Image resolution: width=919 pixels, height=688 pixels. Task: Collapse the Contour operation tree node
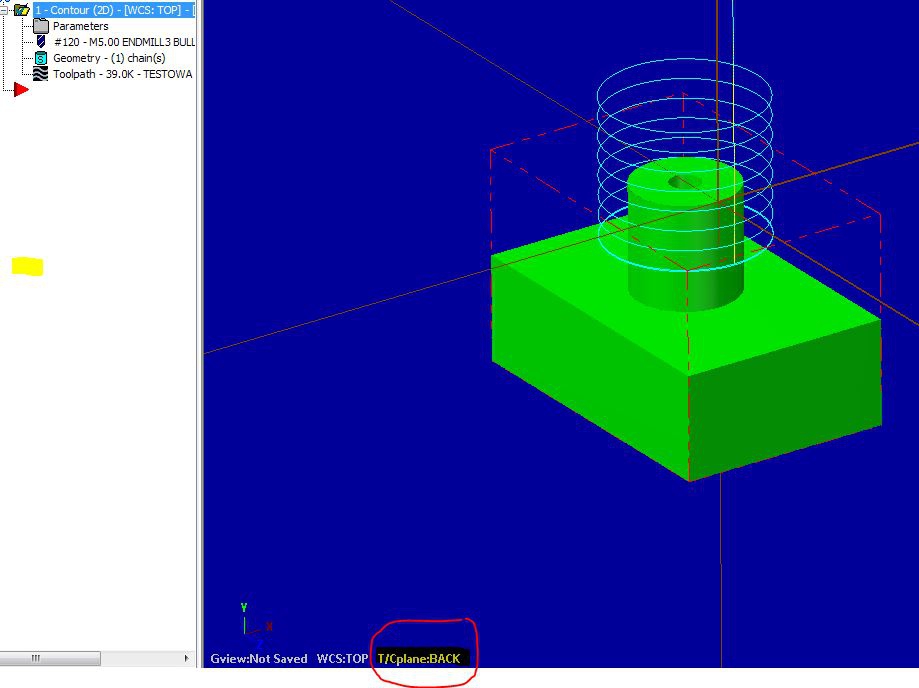point(3,10)
